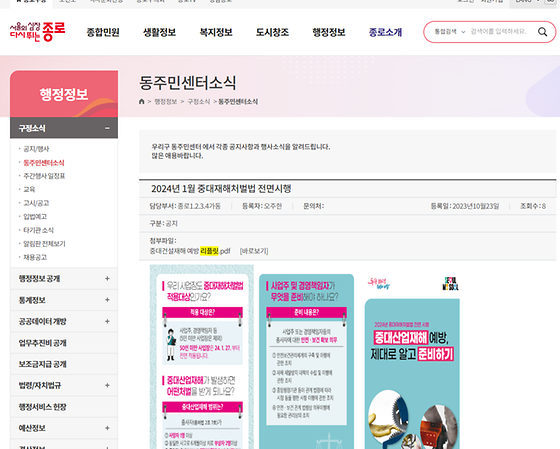Click the [바로보기] preview link
Screen dimensions: 560x449
tap(254, 251)
